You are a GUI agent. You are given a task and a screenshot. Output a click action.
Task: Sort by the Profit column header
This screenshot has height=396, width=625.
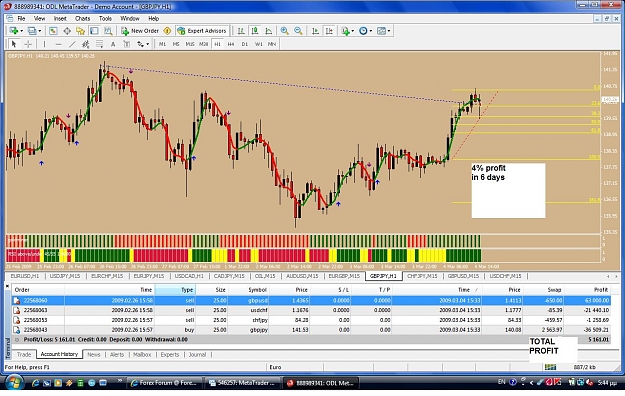[587, 290]
